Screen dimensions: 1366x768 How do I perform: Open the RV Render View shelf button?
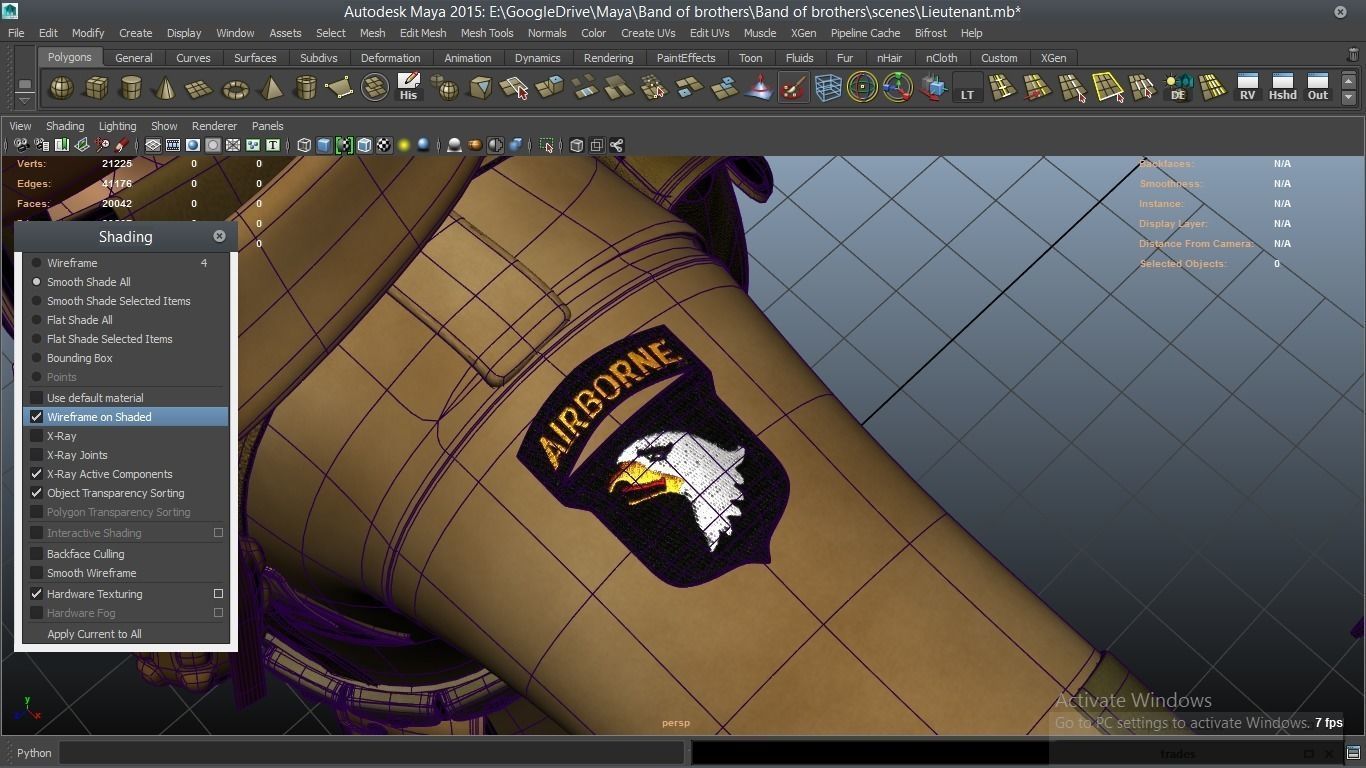click(1247, 89)
